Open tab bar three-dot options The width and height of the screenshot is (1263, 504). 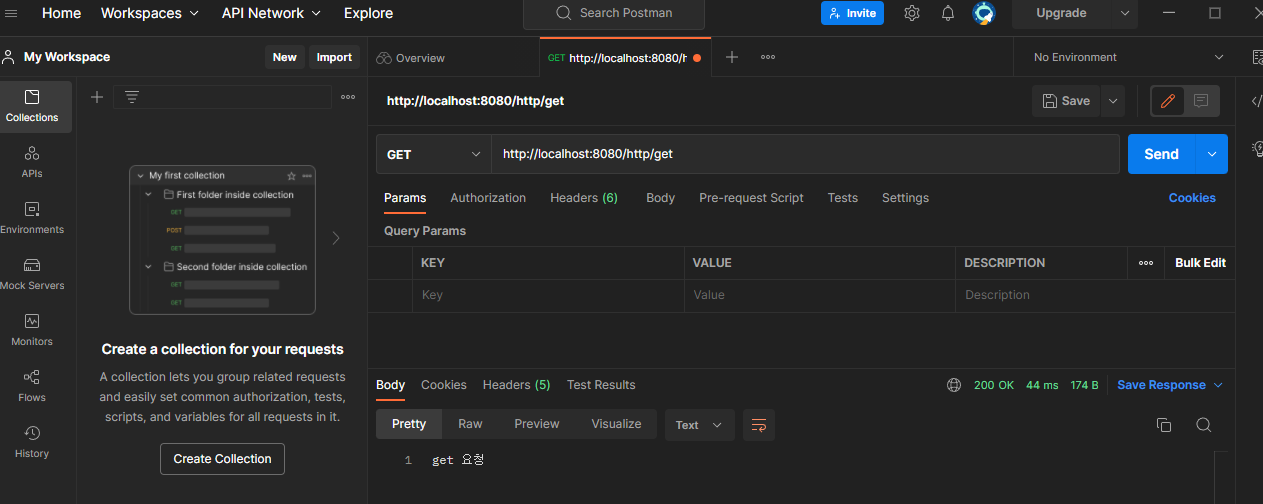(x=768, y=57)
